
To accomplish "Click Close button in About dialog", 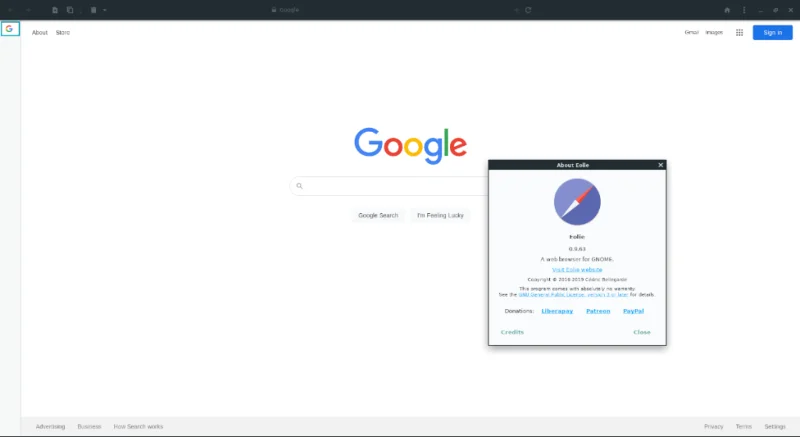I will click(642, 332).
